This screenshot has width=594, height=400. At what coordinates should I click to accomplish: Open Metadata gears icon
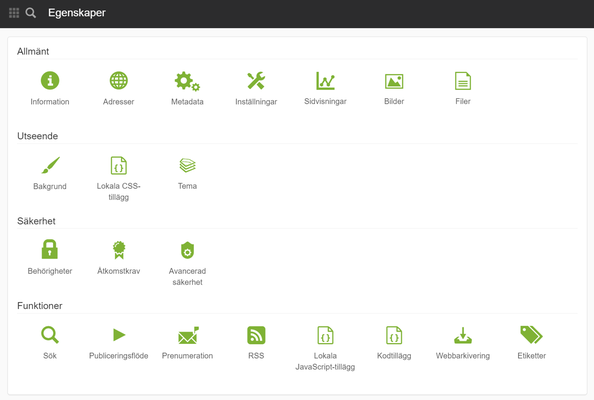pyautogui.click(x=187, y=81)
